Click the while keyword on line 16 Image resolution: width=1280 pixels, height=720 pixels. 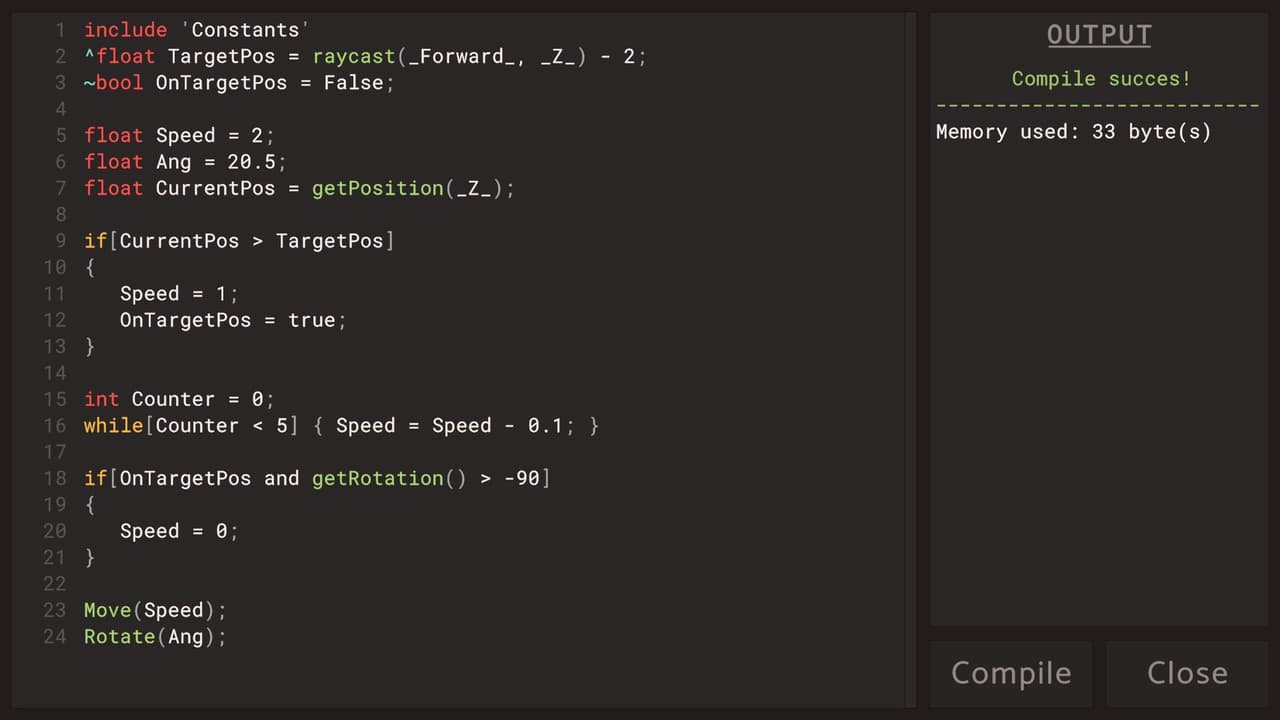click(113, 425)
